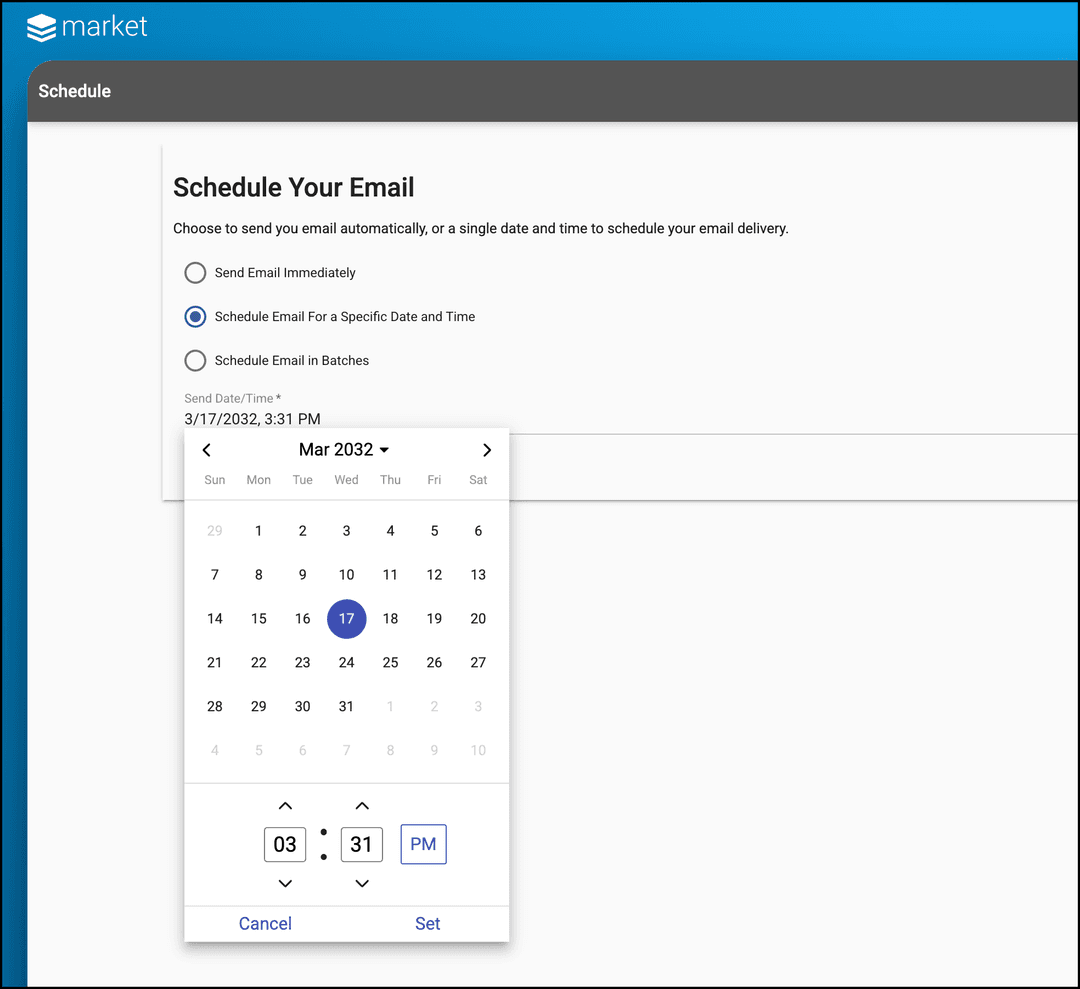Select Send Email Immediately radio option

tap(196, 273)
